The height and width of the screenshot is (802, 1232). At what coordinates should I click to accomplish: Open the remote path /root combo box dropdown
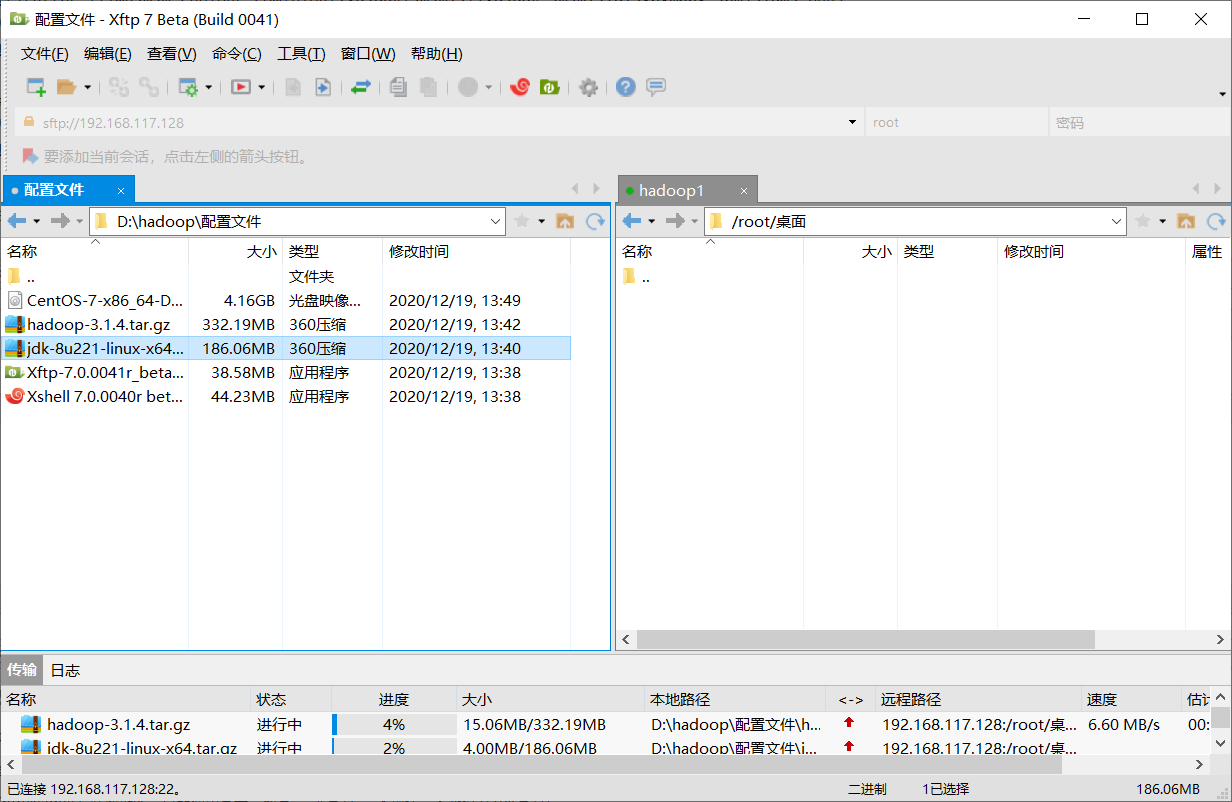point(1118,221)
